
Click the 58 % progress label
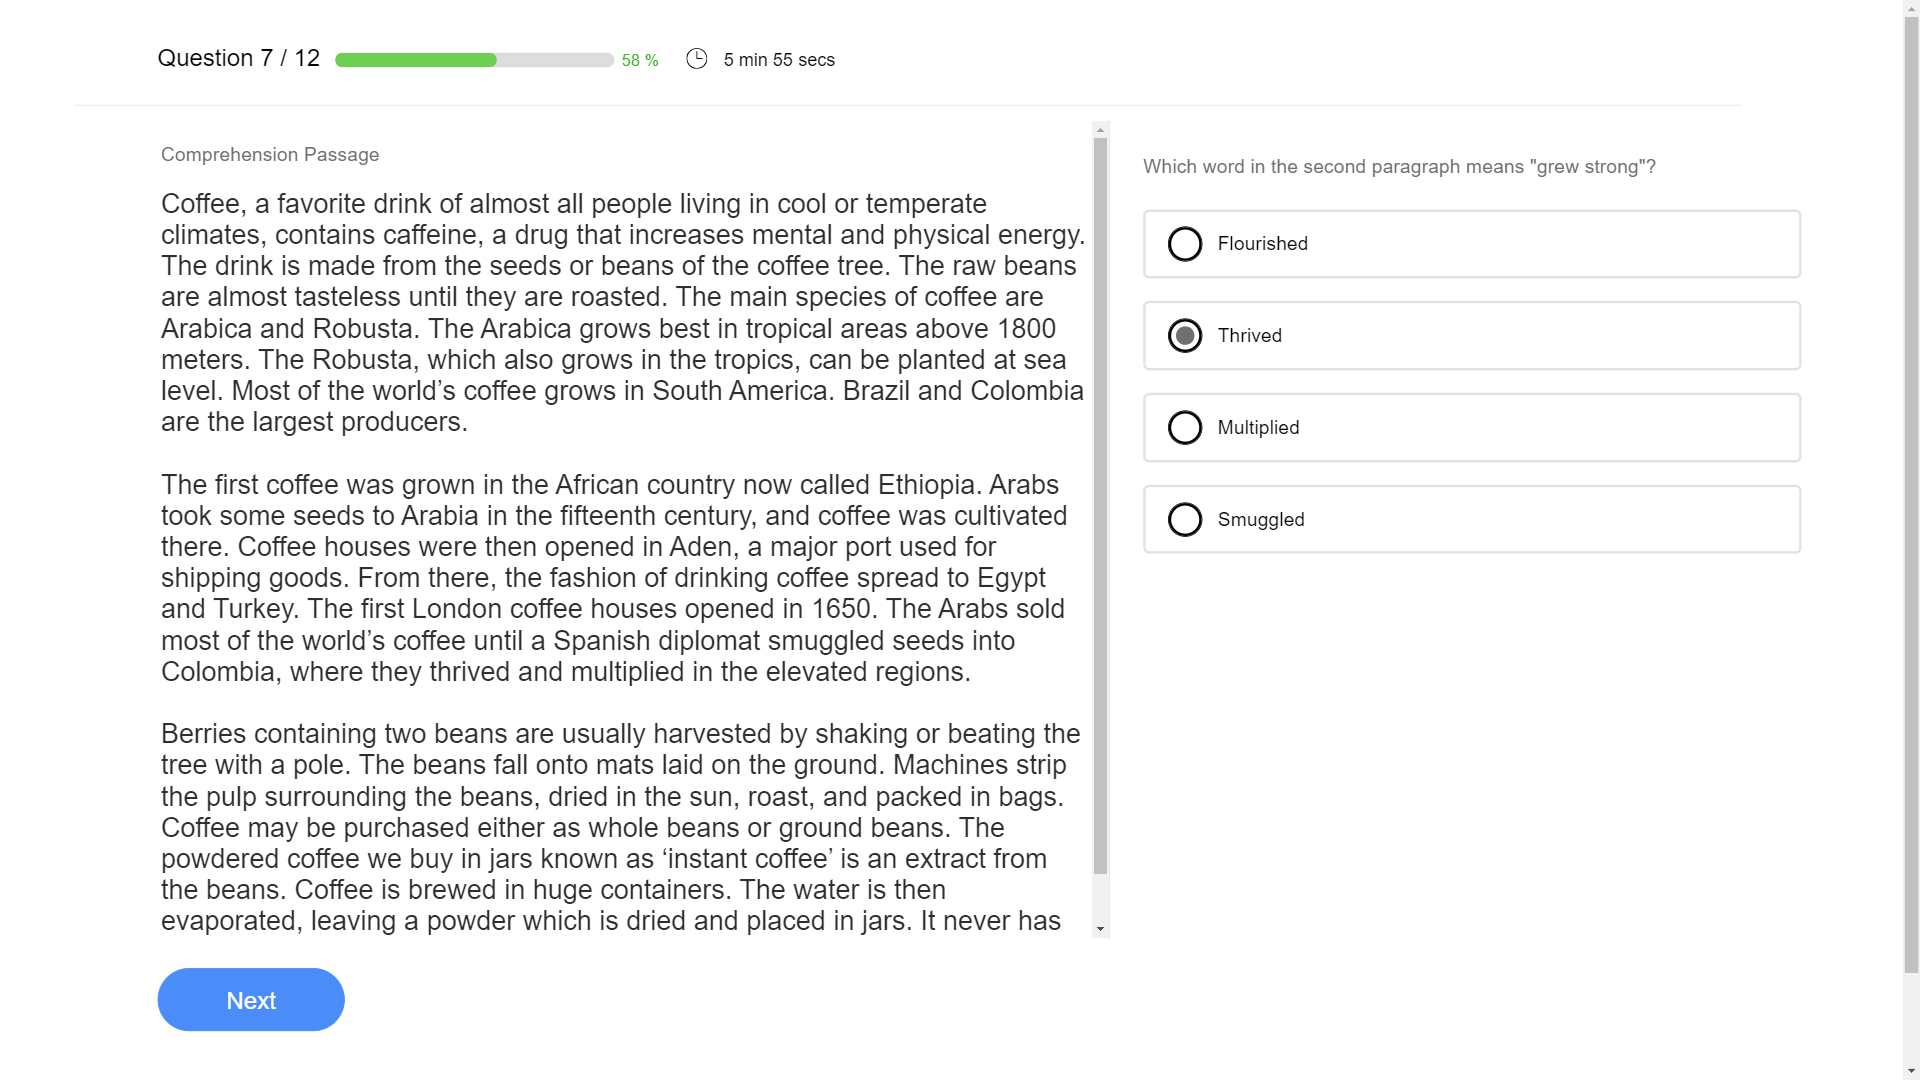point(640,61)
